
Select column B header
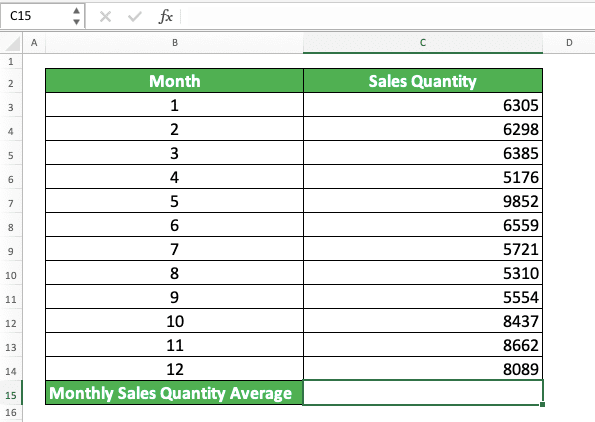[x=175, y=43]
